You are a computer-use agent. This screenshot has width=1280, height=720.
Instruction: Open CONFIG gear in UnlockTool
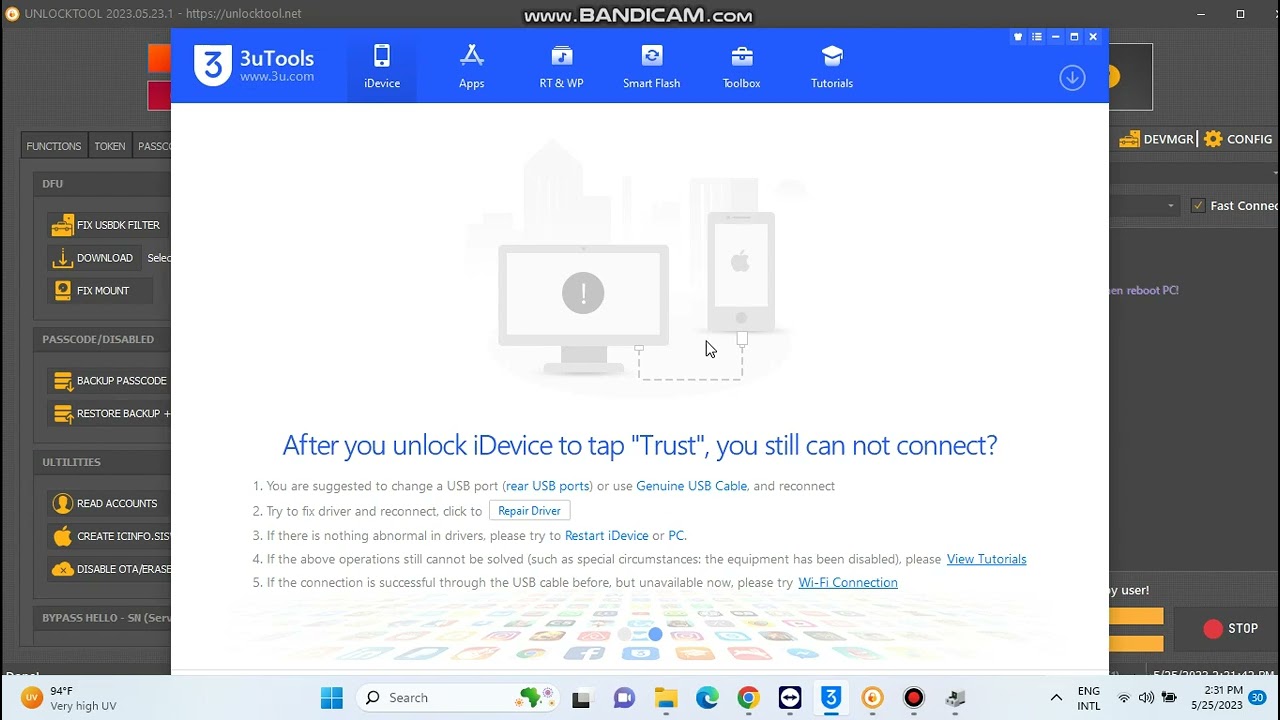pos(1238,139)
